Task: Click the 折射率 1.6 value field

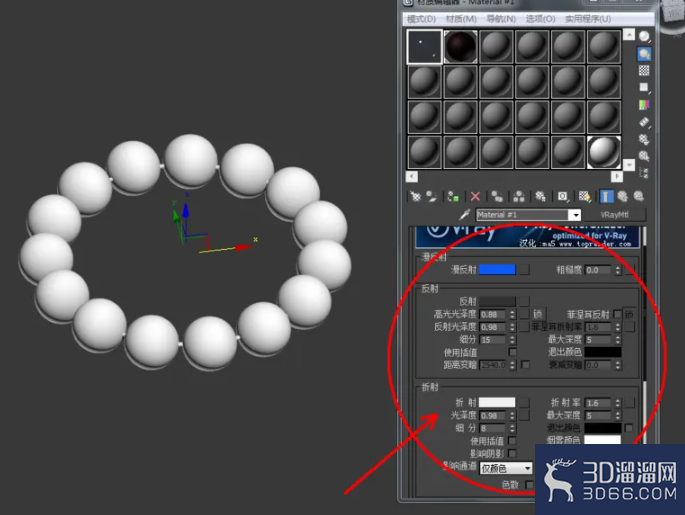Action: [598, 403]
